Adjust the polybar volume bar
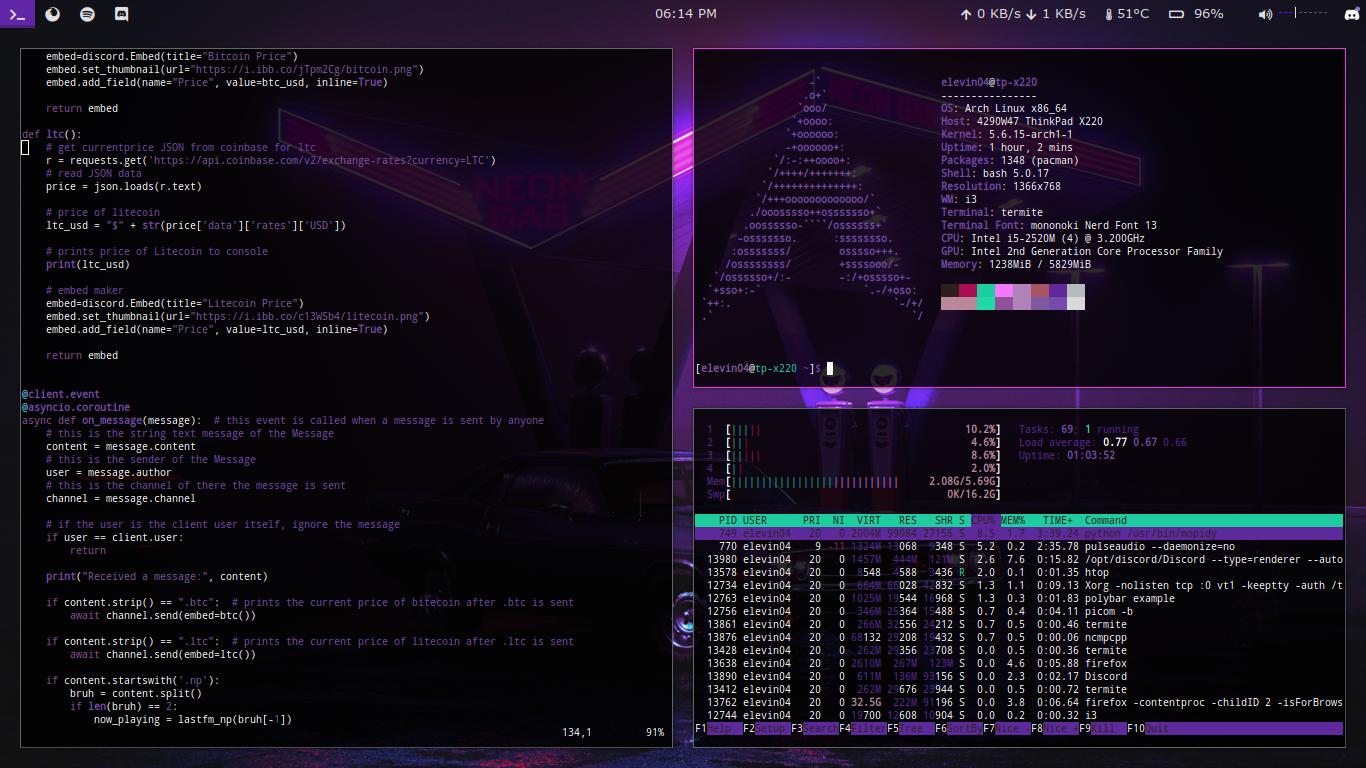Viewport: 1366px width, 768px height. (1302, 14)
